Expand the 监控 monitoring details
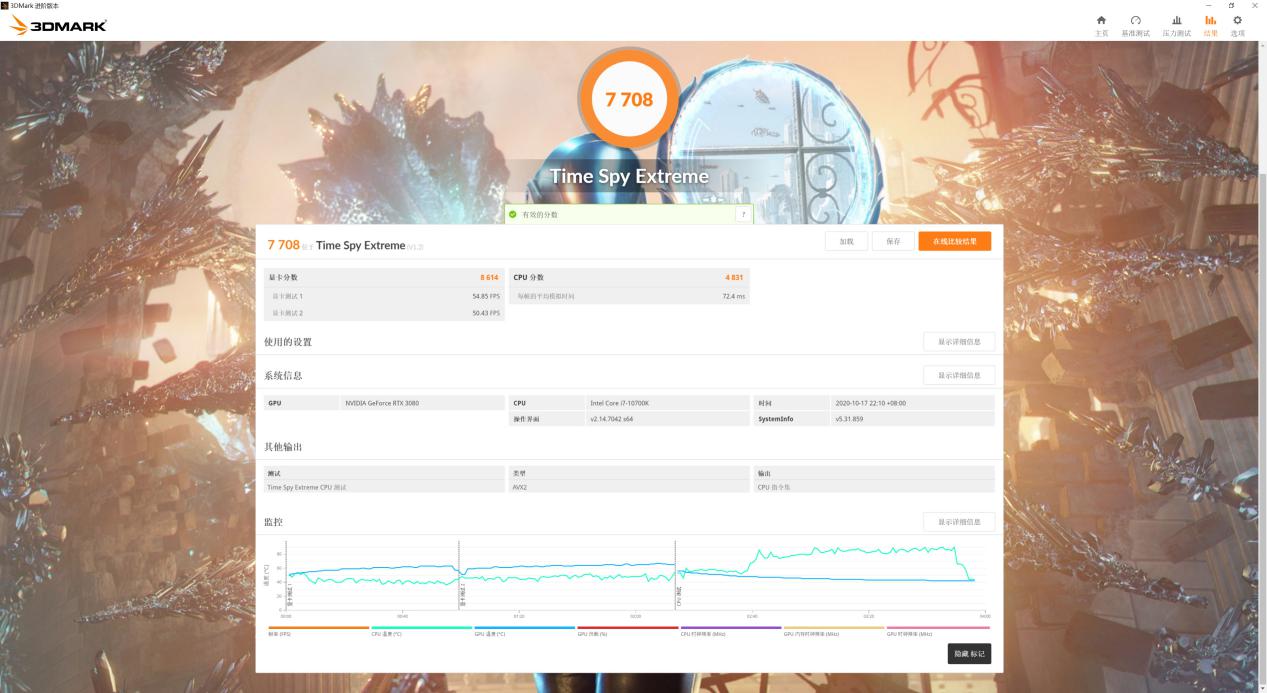Viewport: 1267px width, 693px height. (958, 521)
